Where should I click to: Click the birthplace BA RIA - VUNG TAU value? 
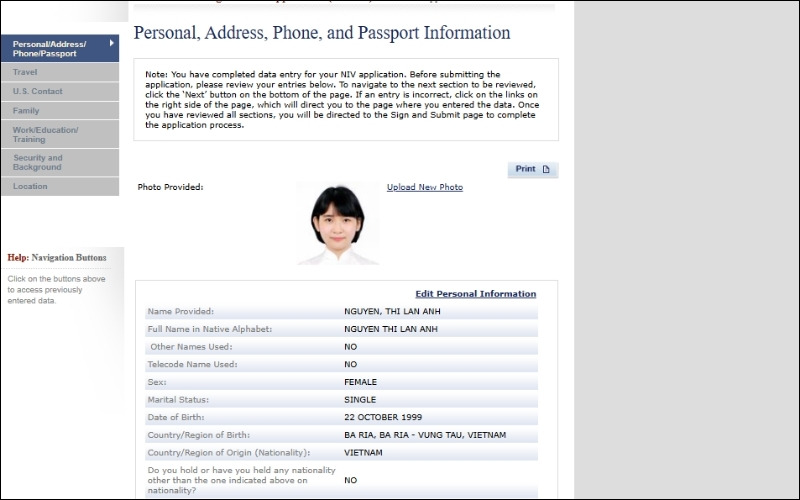click(425, 435)
